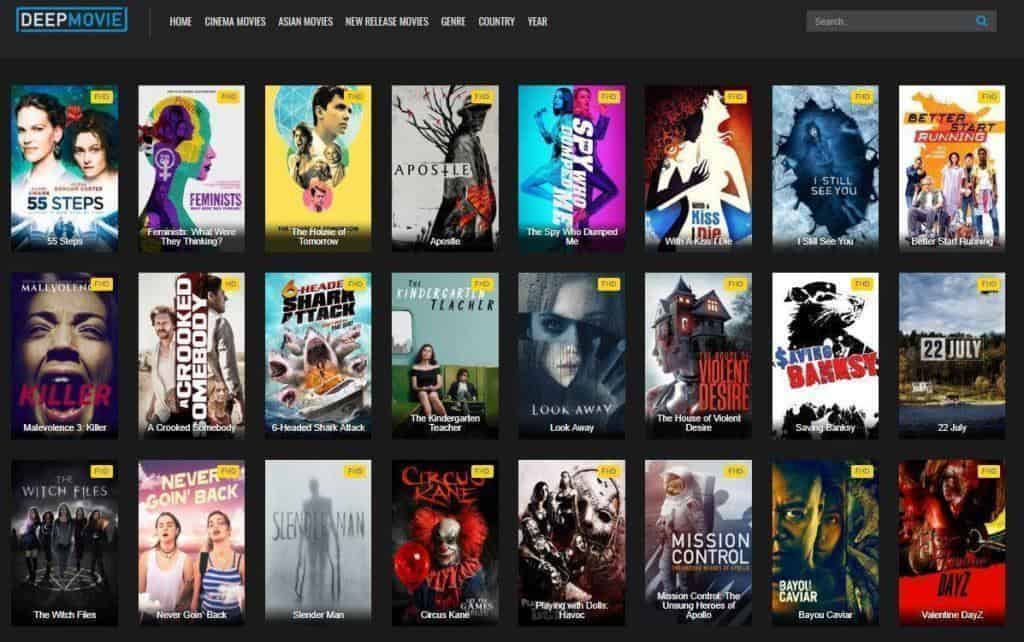Open I Still See You poster
This screenshot has width=1024, height=642.
click(x=825, y=168)
